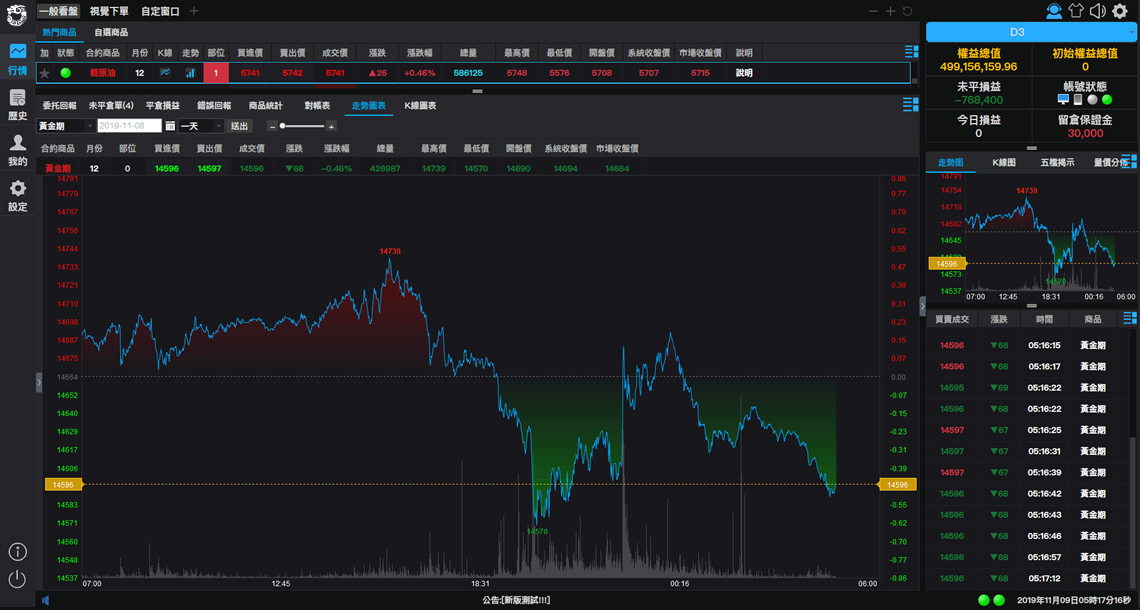Click the shirt skin theme icon
The image size is (1140, 610).
1076,11
